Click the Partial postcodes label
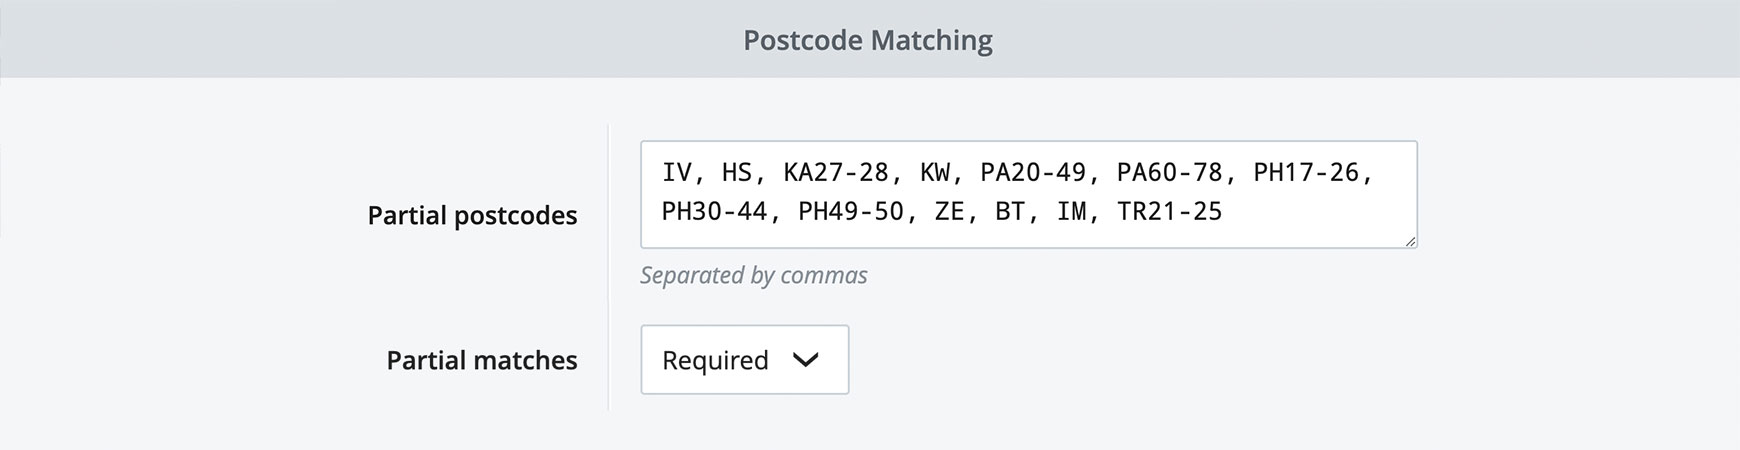Viewport: 1740px width, 450px height. pyautogui.click(x=472, y=215)
